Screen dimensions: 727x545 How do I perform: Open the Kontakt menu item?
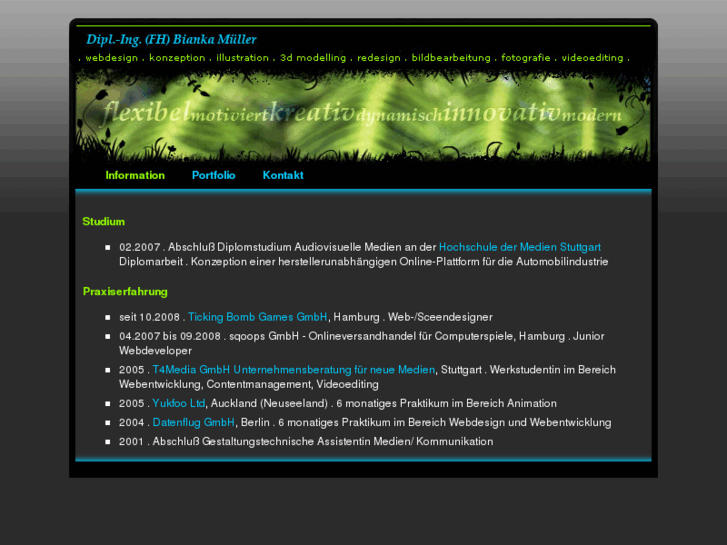(x=283, y=175)
